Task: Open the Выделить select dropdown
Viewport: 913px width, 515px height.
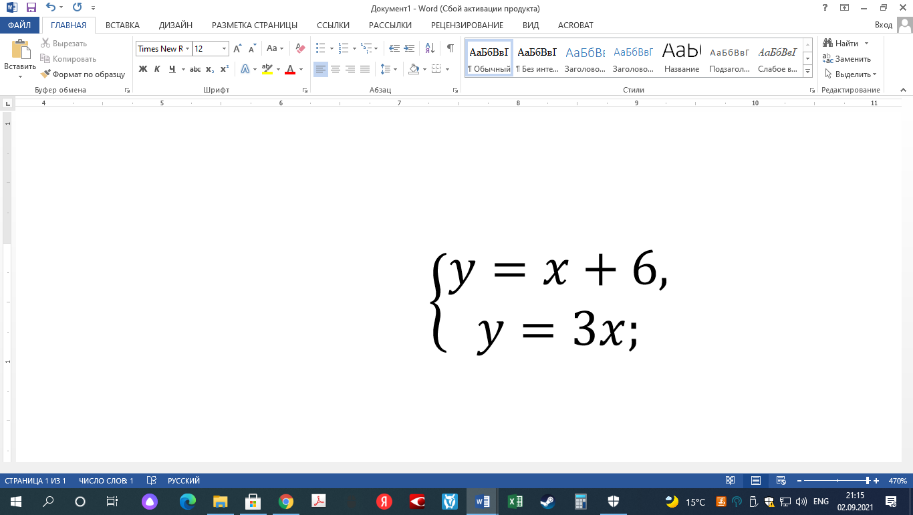Action: pyautogui.click(x=850, y=74)
